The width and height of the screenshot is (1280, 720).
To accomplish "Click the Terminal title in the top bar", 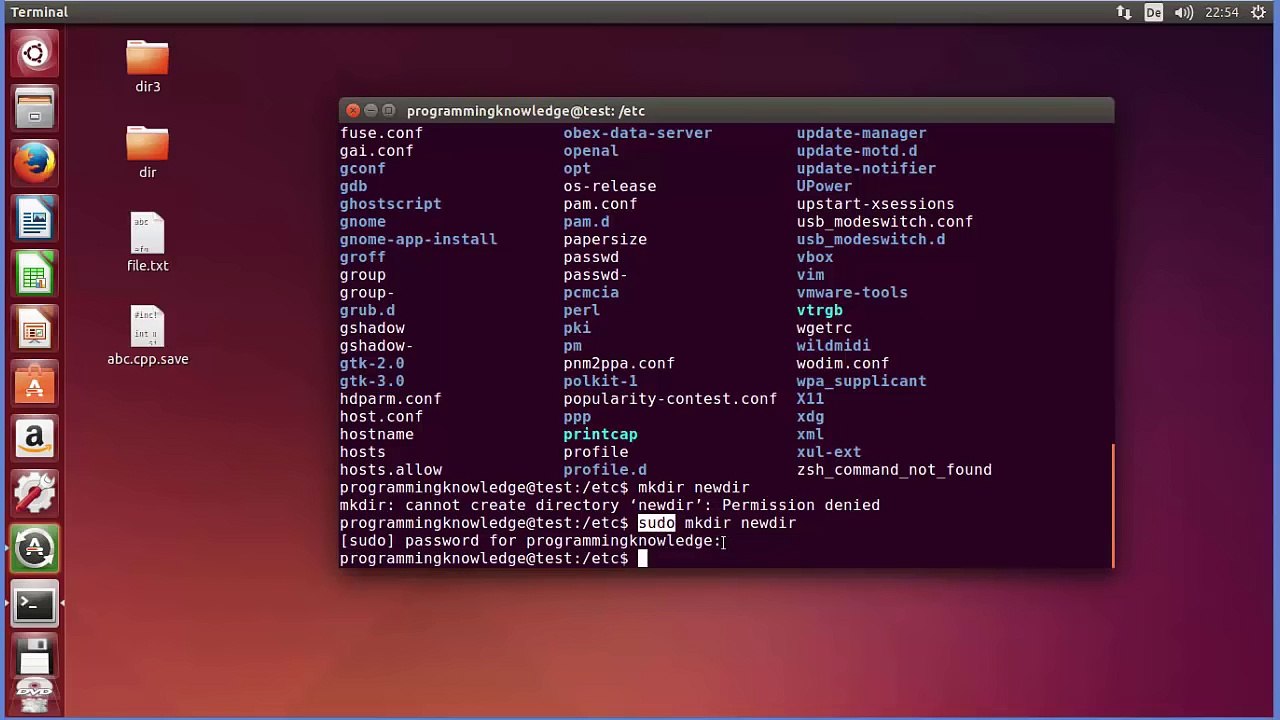I will pos(39,12).
